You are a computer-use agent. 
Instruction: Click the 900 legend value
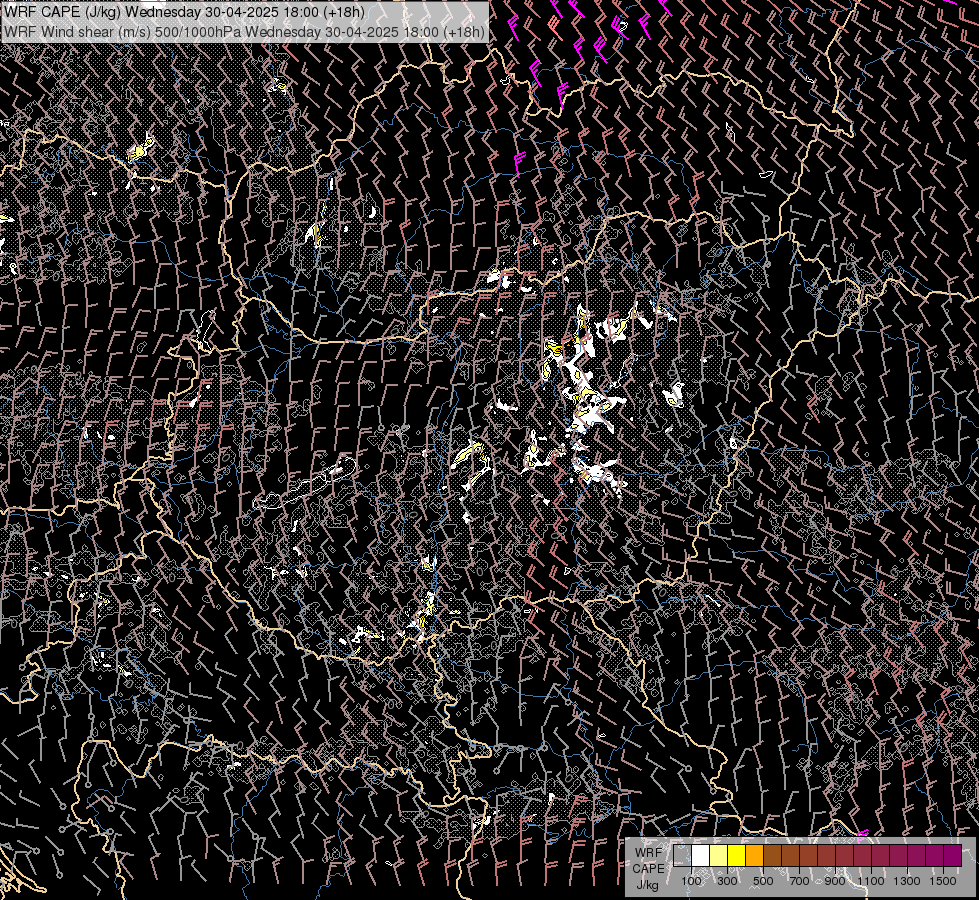[x=835, y=881]
